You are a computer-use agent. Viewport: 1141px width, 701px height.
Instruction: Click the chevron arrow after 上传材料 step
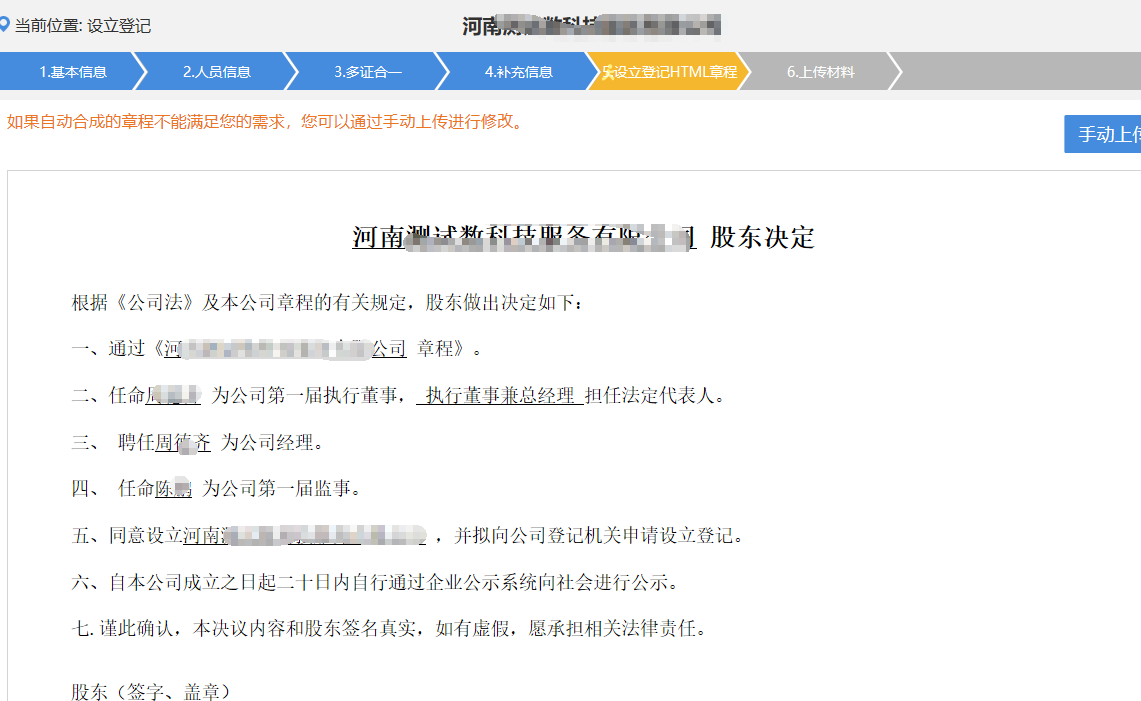click(x=894, y=71)
